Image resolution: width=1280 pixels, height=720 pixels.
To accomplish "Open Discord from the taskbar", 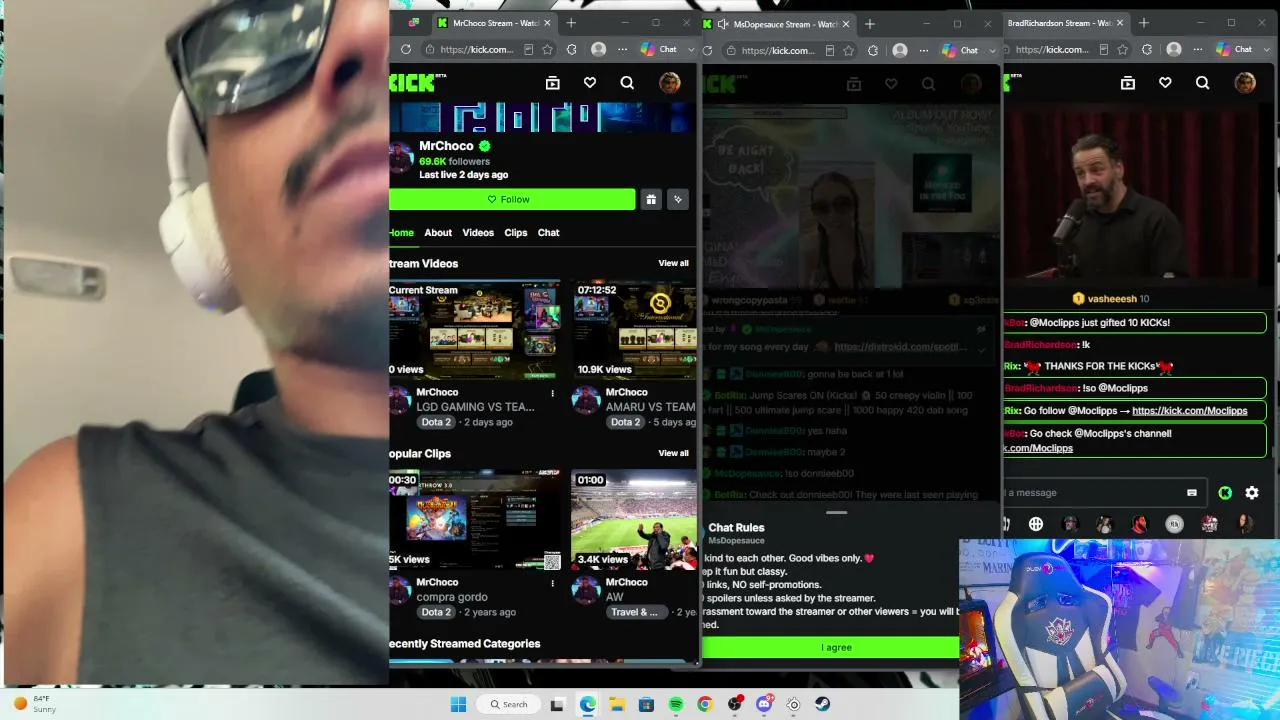I will (x=765, y=704).
